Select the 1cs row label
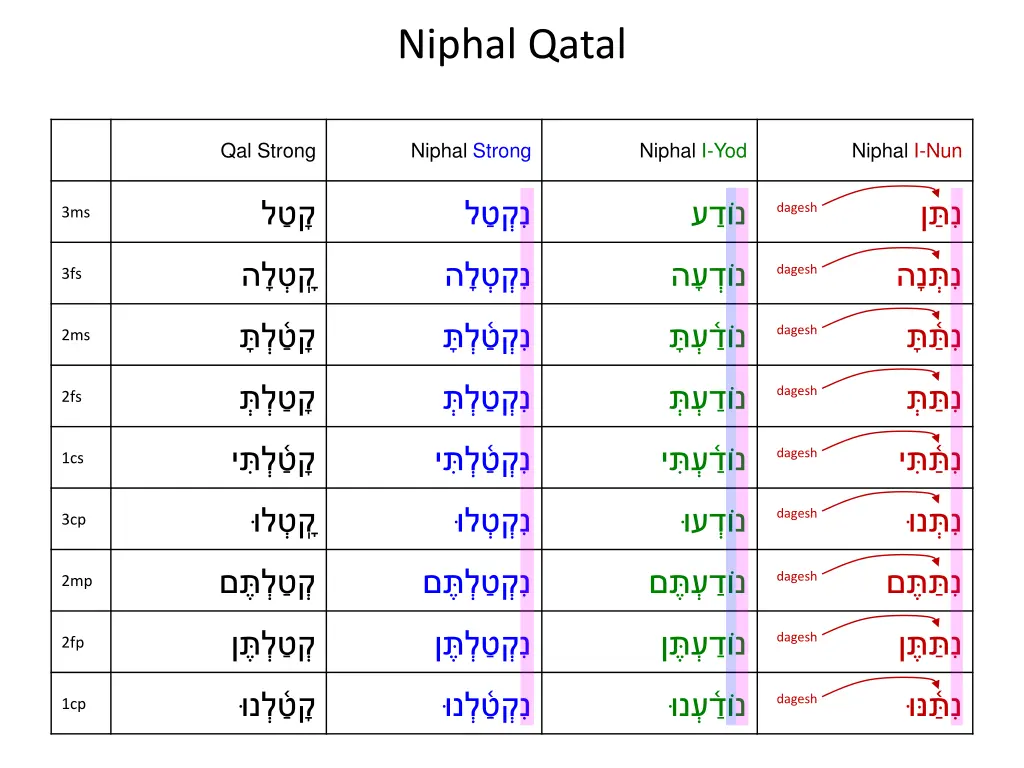This screenshot has width=1024, height=768. pos(73,458)
